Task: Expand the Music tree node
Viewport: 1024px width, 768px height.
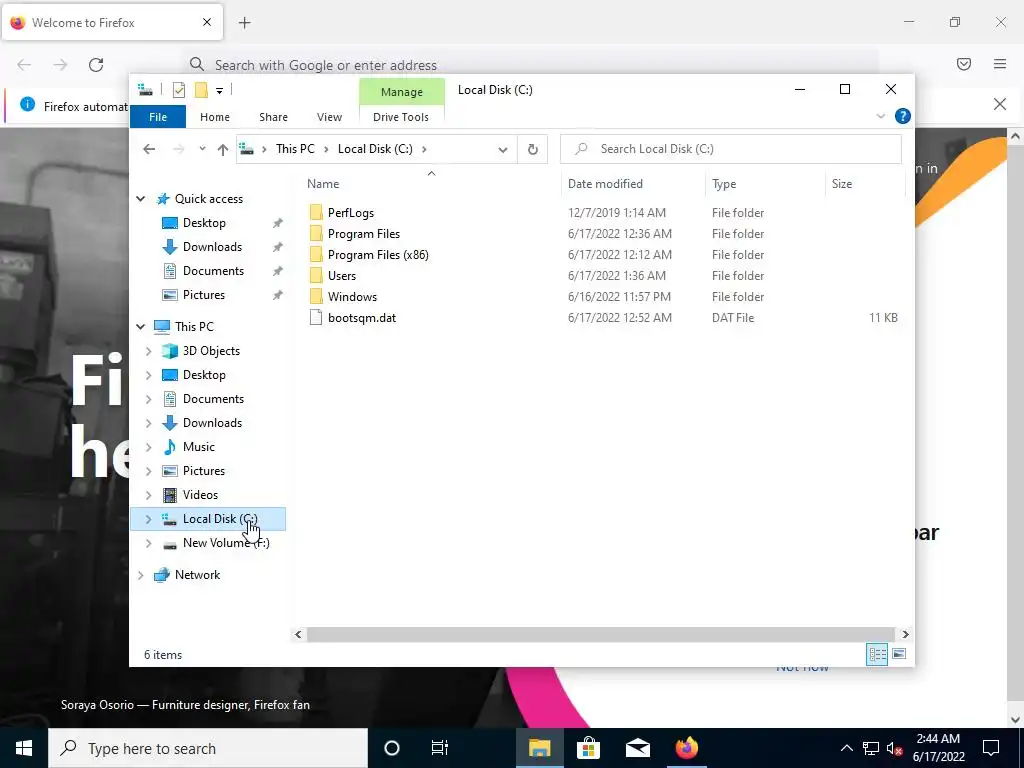Action: (x=148, y=447)
